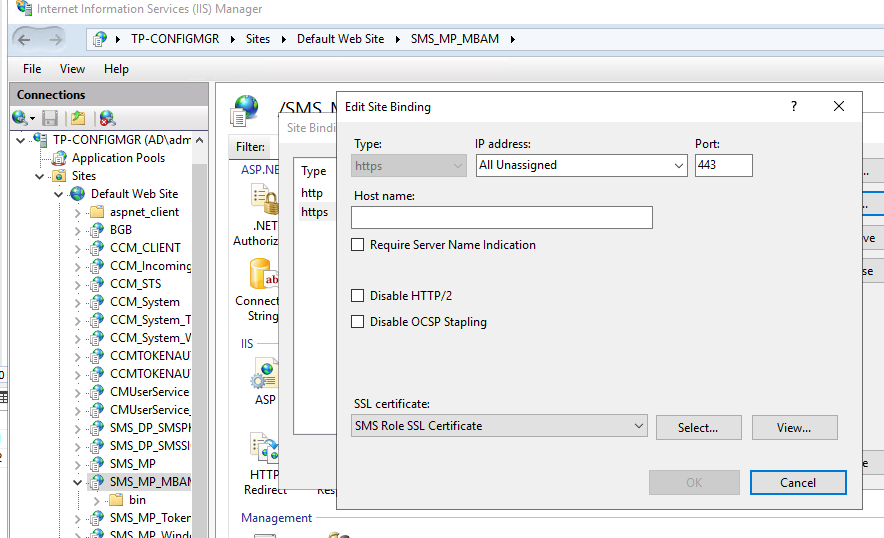Select the CCM_STS application icon
This screenshot has width=884, height=538.
tap(97, 284)
